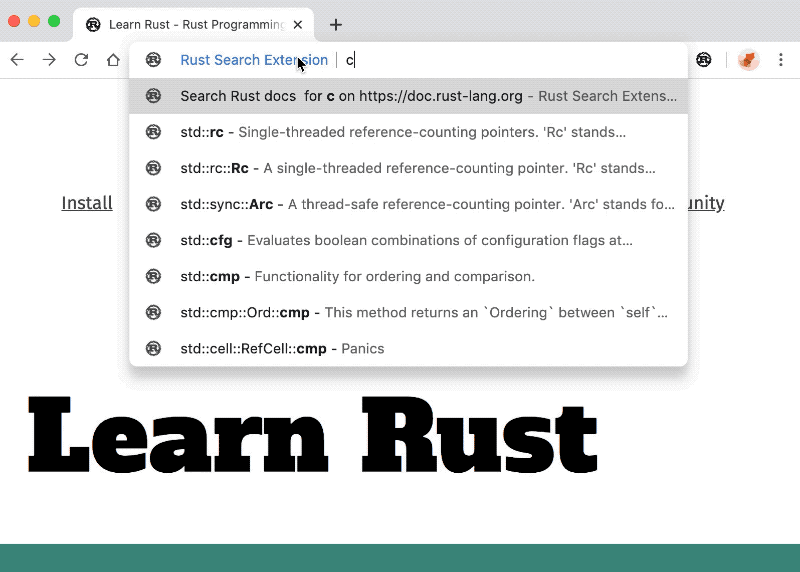Open the Chrome three-dot menu
800x572 pixels.
tap(781, 60)
